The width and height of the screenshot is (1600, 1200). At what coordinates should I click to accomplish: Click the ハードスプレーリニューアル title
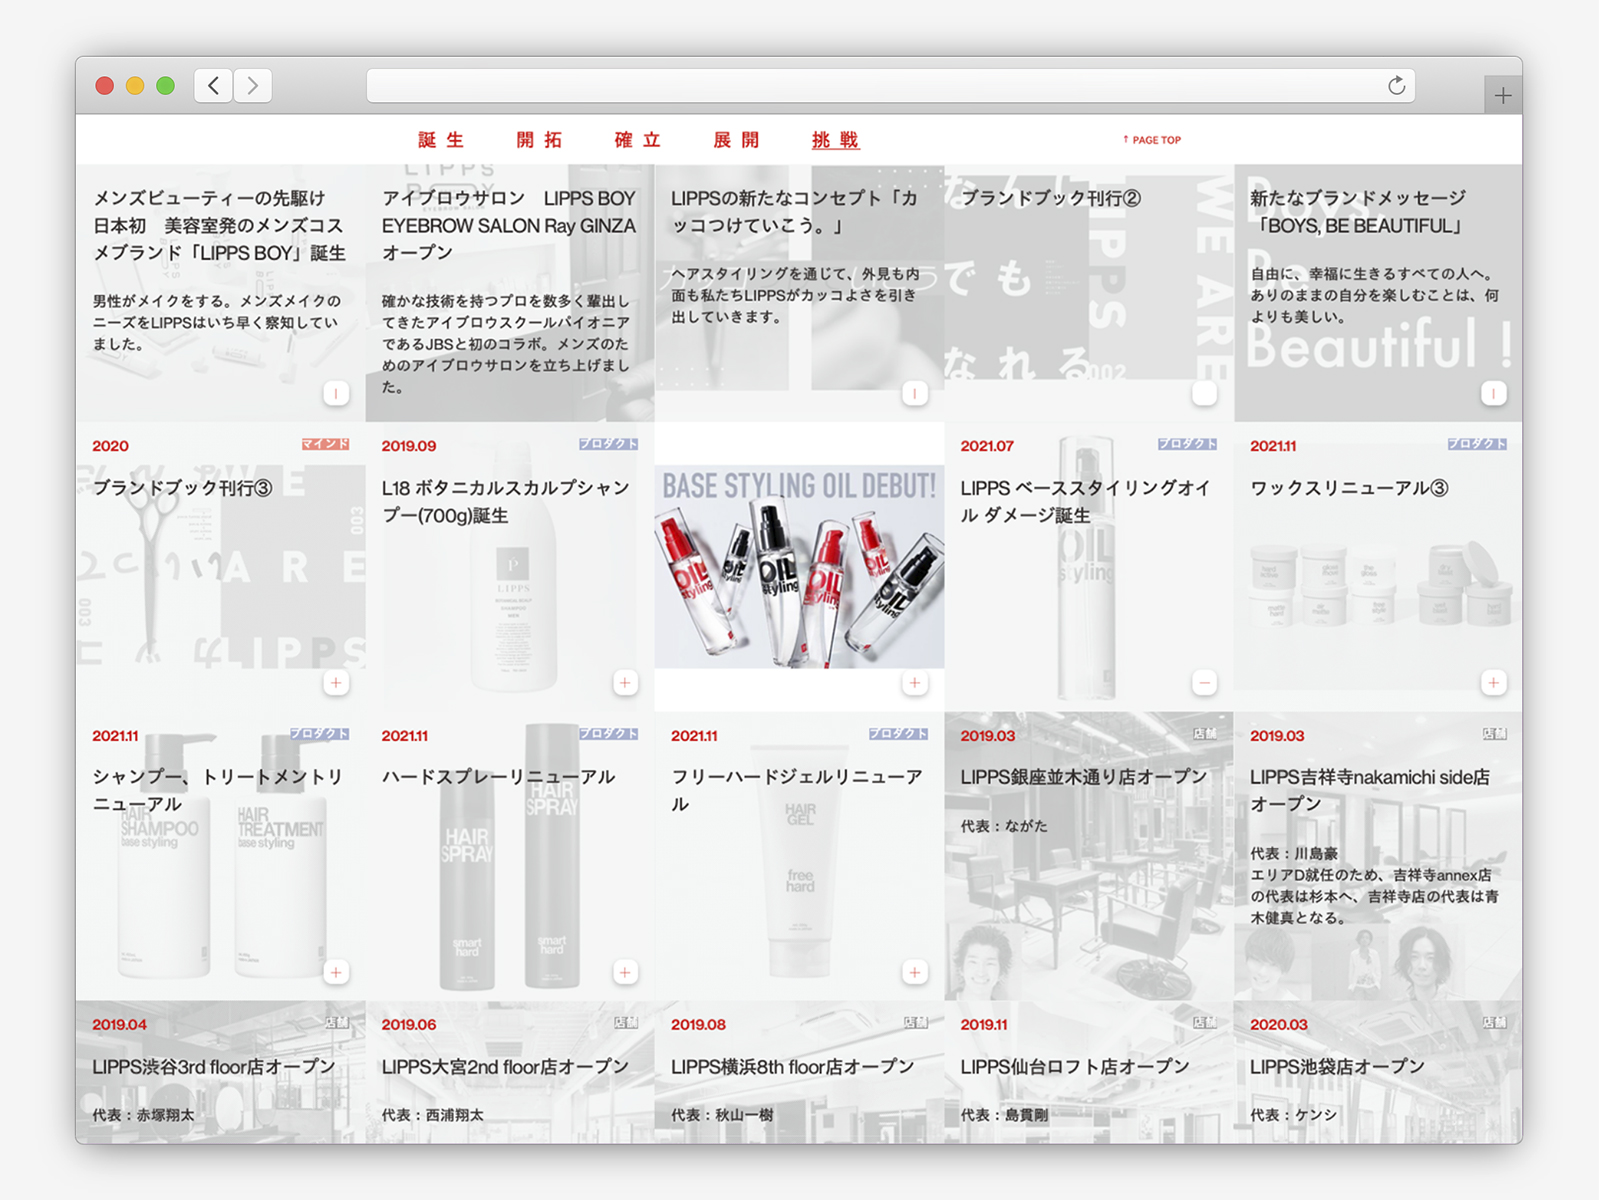[498, 777]
